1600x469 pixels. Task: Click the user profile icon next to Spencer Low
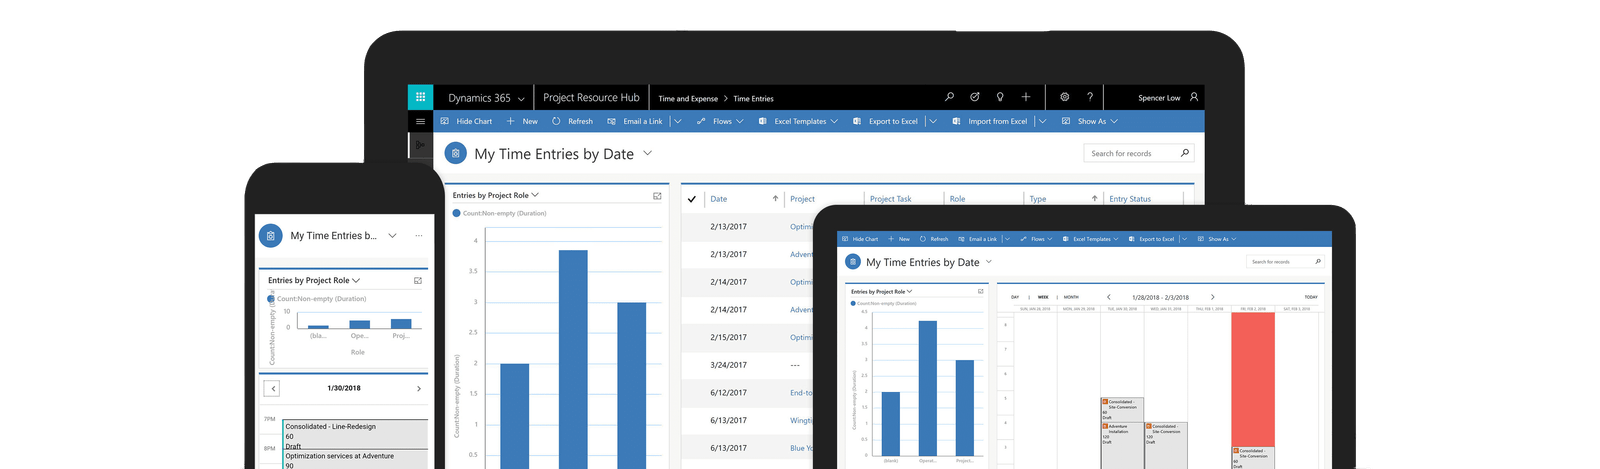point(1194,97)
